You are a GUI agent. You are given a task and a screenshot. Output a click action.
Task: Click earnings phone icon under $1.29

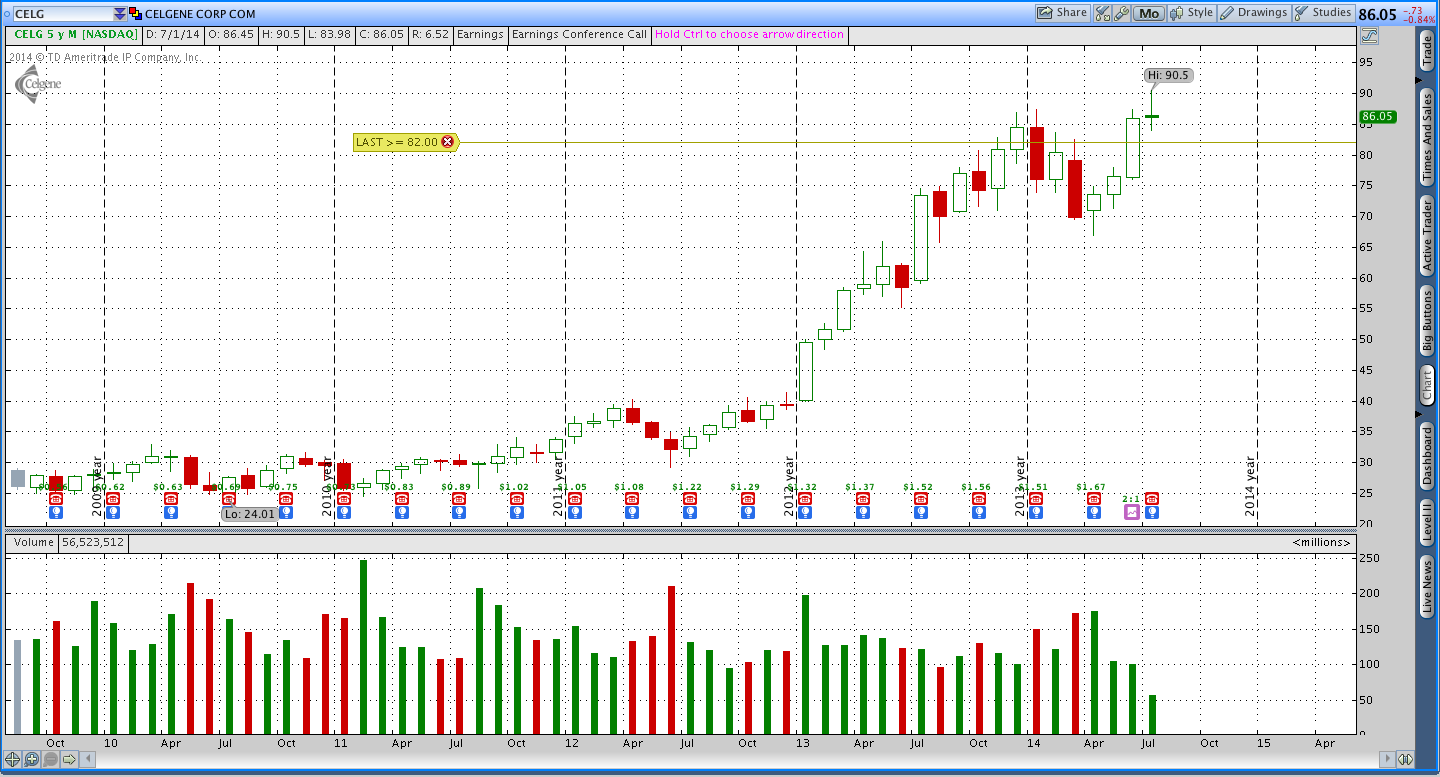(x=748, y=498)
